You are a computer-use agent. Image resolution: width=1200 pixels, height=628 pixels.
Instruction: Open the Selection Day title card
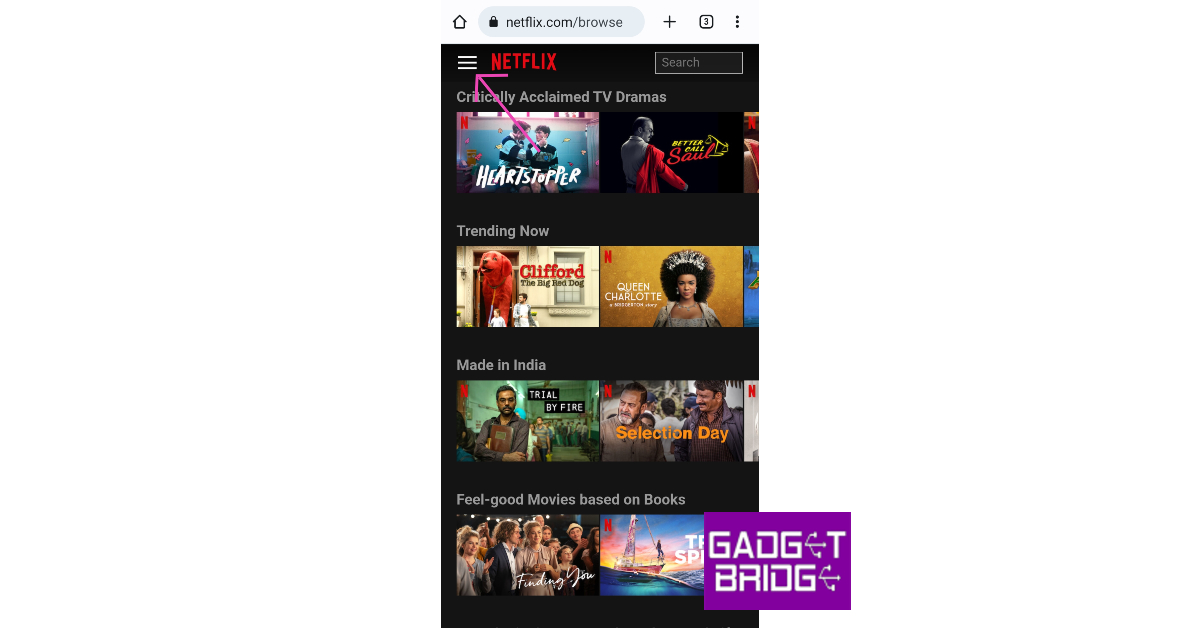[672, 420]
